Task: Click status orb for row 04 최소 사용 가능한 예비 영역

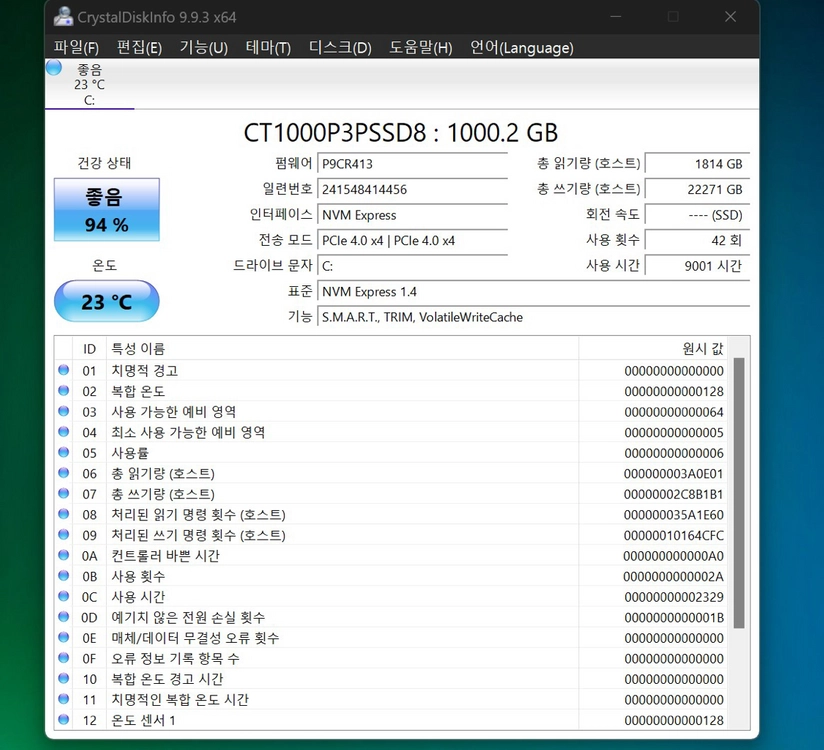Action: coord(64,431)
